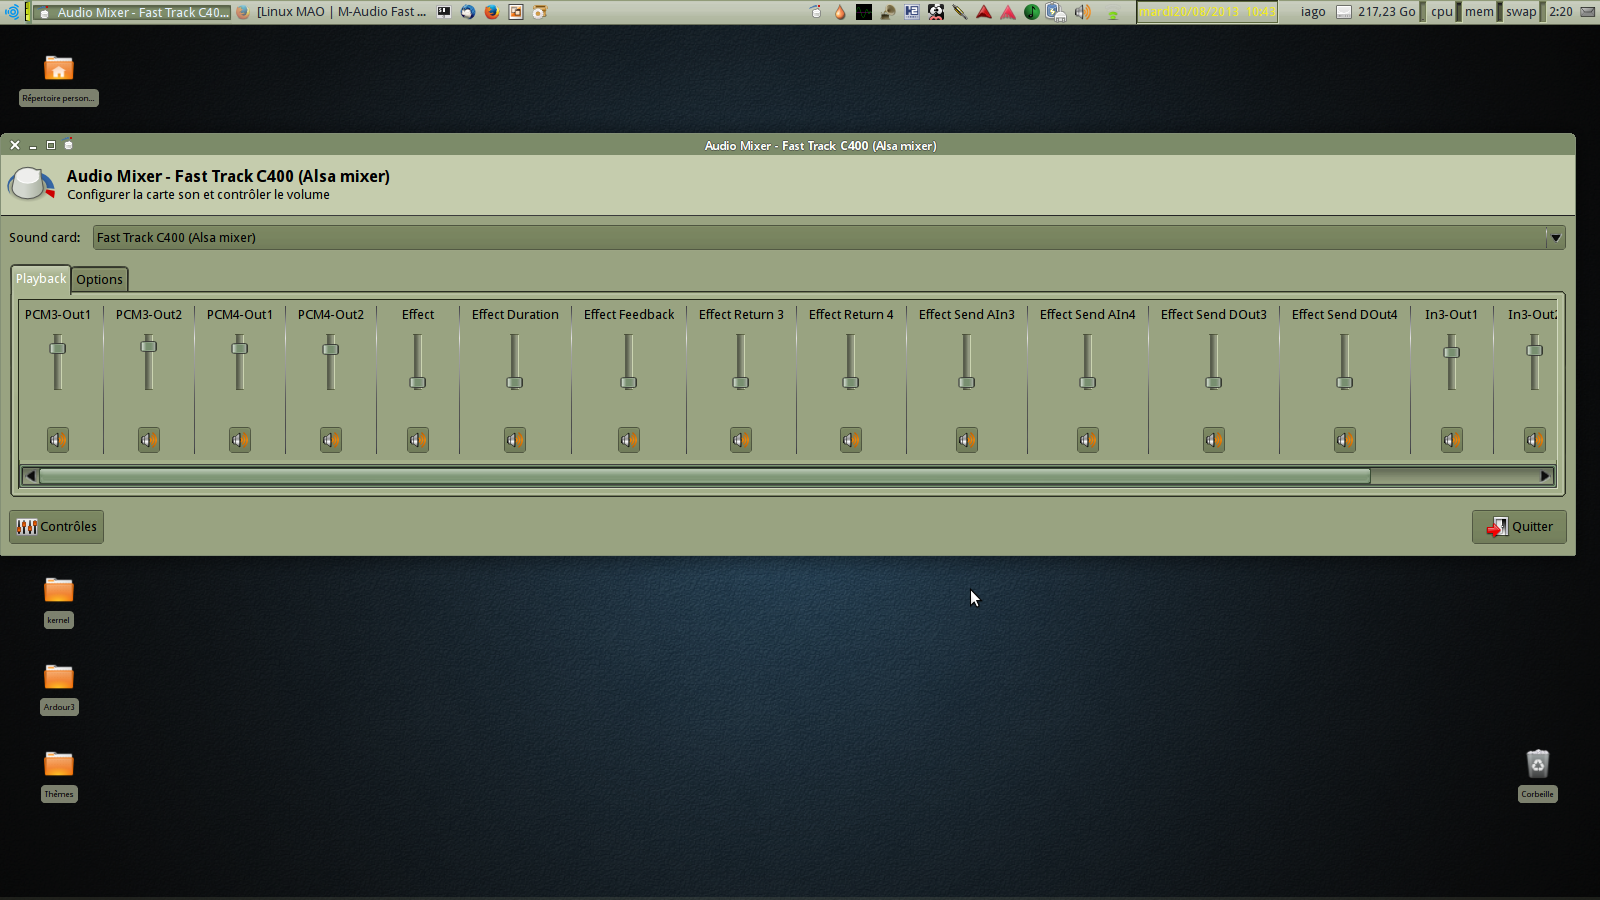Mute the PCM3-Out1 channel
The width and height of the screenshot is (1600, 900).
(x=58, y=440)
